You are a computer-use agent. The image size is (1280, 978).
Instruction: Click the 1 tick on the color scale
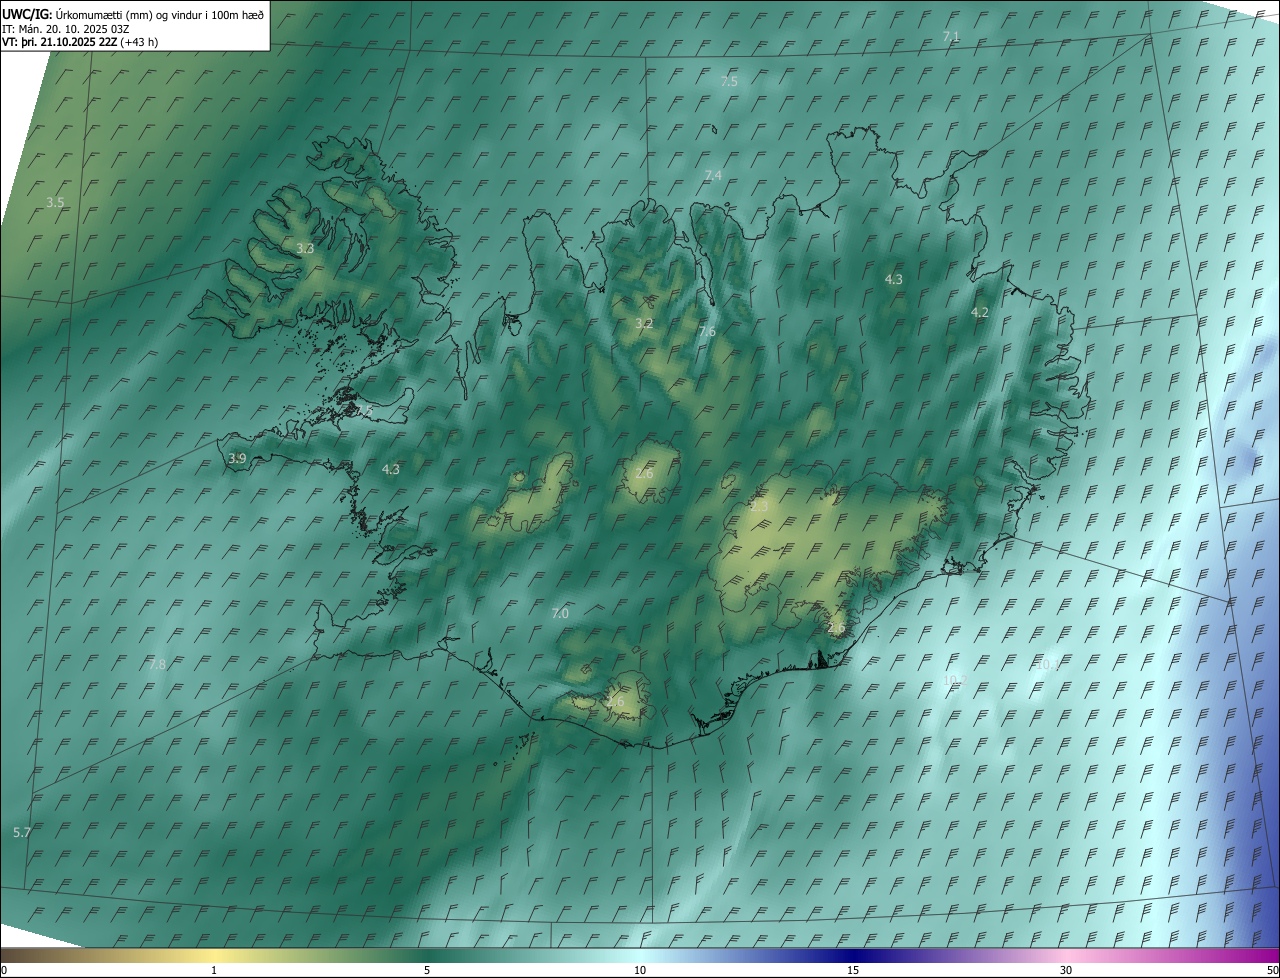tap(214, 970)
